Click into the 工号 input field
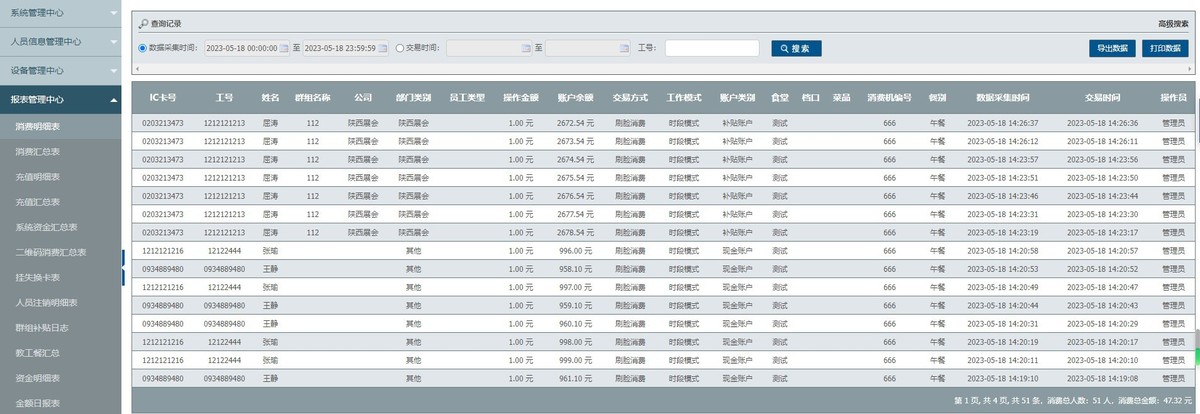 point(714,48)
